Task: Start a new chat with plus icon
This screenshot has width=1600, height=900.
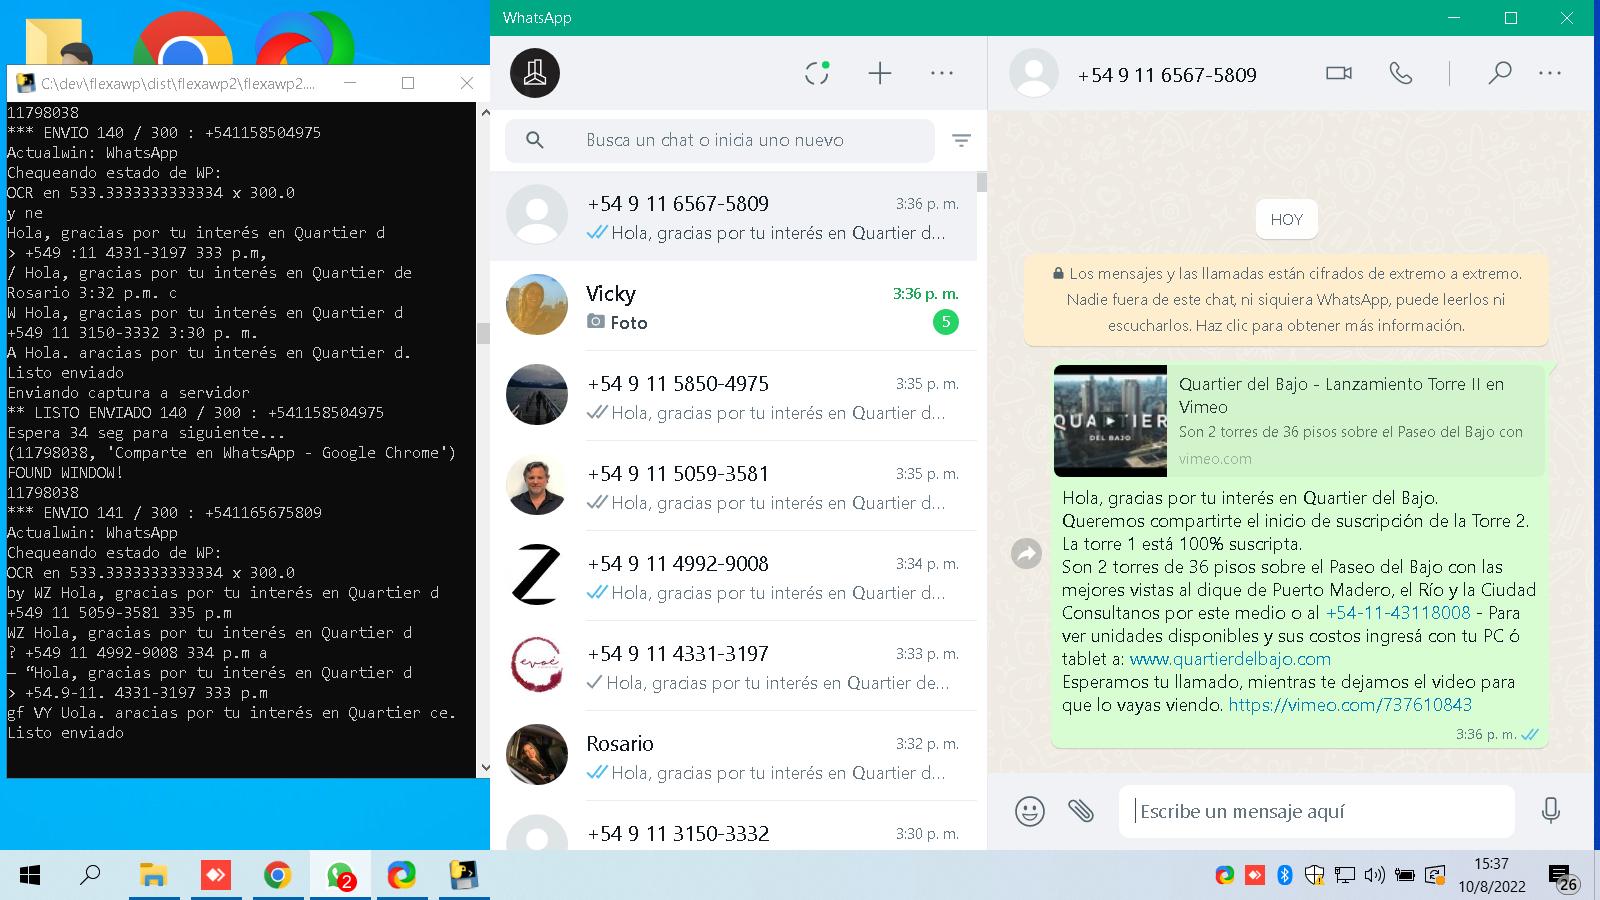Action: [880, 73]
